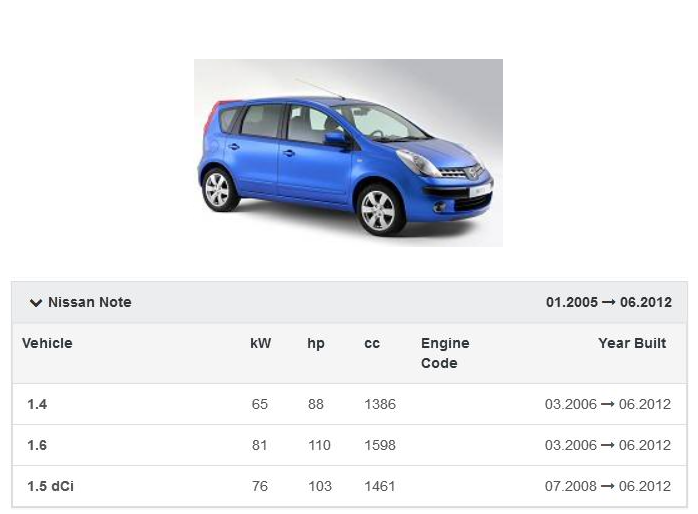
Task: Collapse the Nissan Note chevron arrow
Action: (x=36, y=303)
